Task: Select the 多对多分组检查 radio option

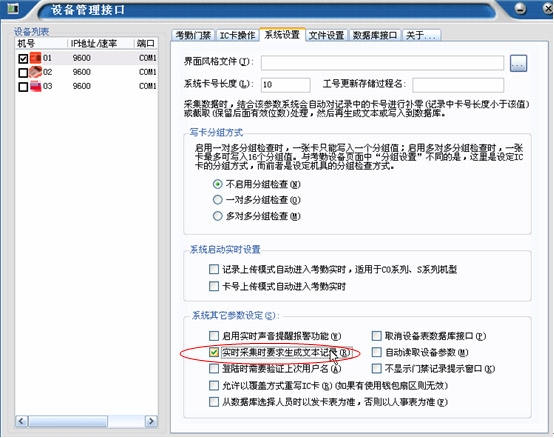Action: [x=218, y=216]
